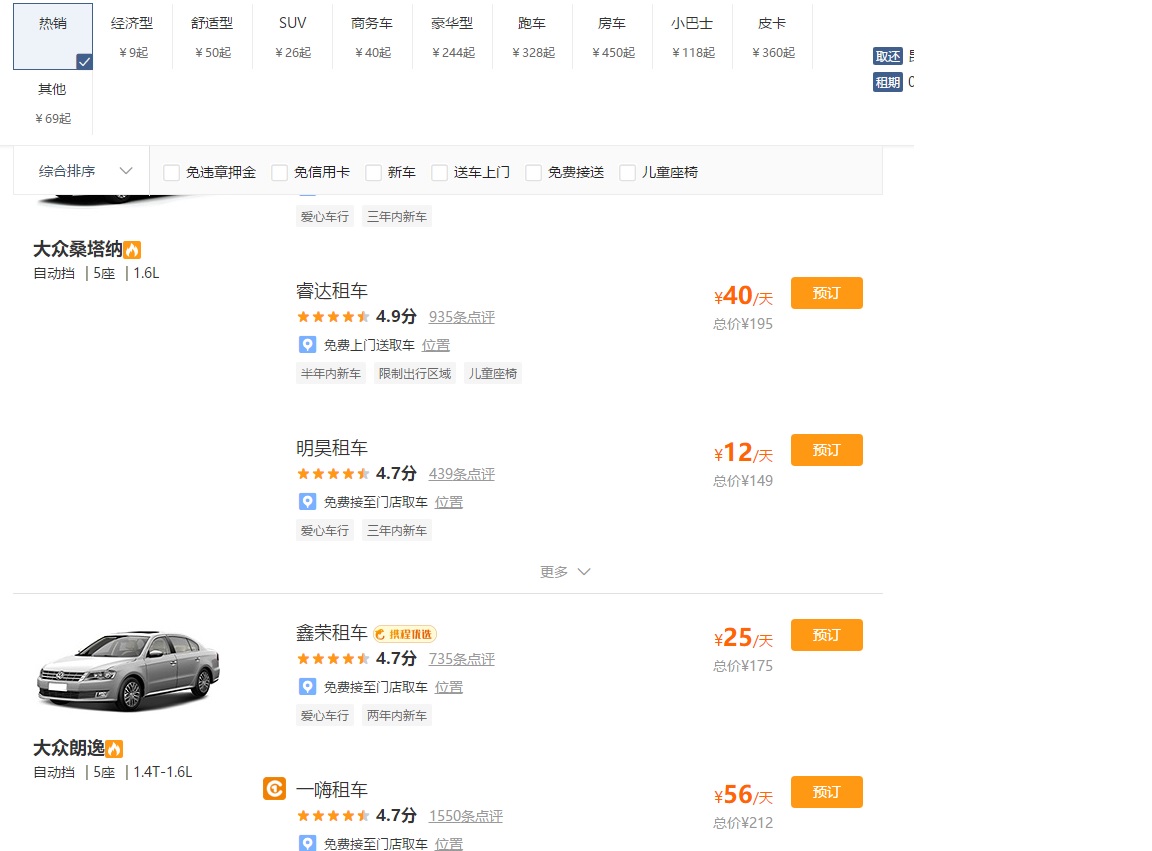Click 预订 to book 睿达租车
The width and height of the screenshot is (1152, 851).
click(827, 293)
